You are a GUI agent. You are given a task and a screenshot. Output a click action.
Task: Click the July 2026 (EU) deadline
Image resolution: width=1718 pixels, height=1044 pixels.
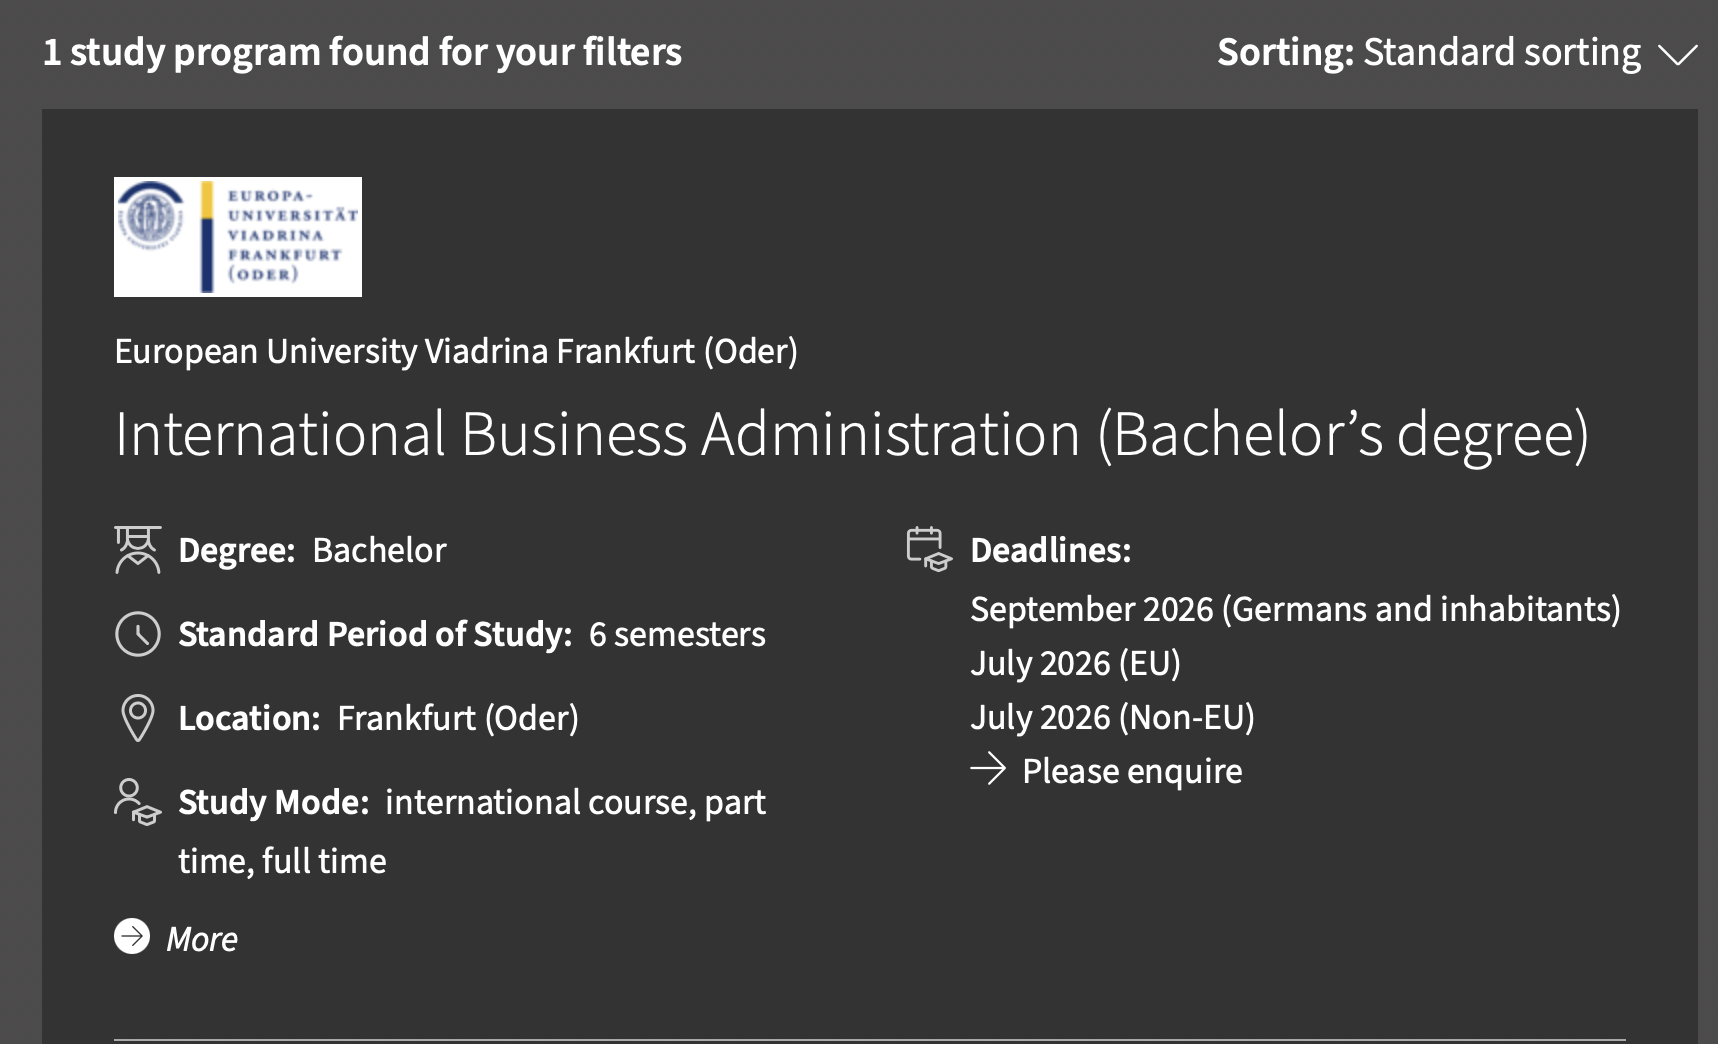point(1075,663)
